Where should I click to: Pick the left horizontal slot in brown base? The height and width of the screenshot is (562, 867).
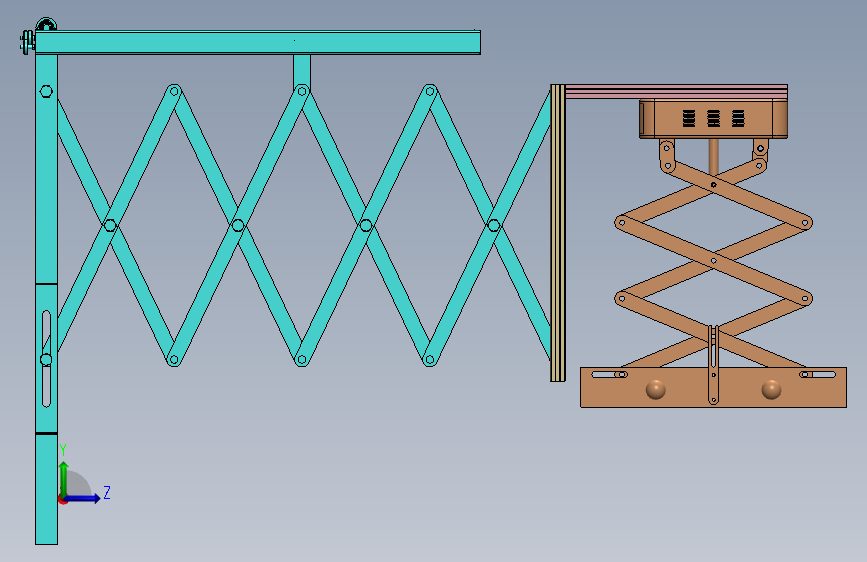[609, 374]
